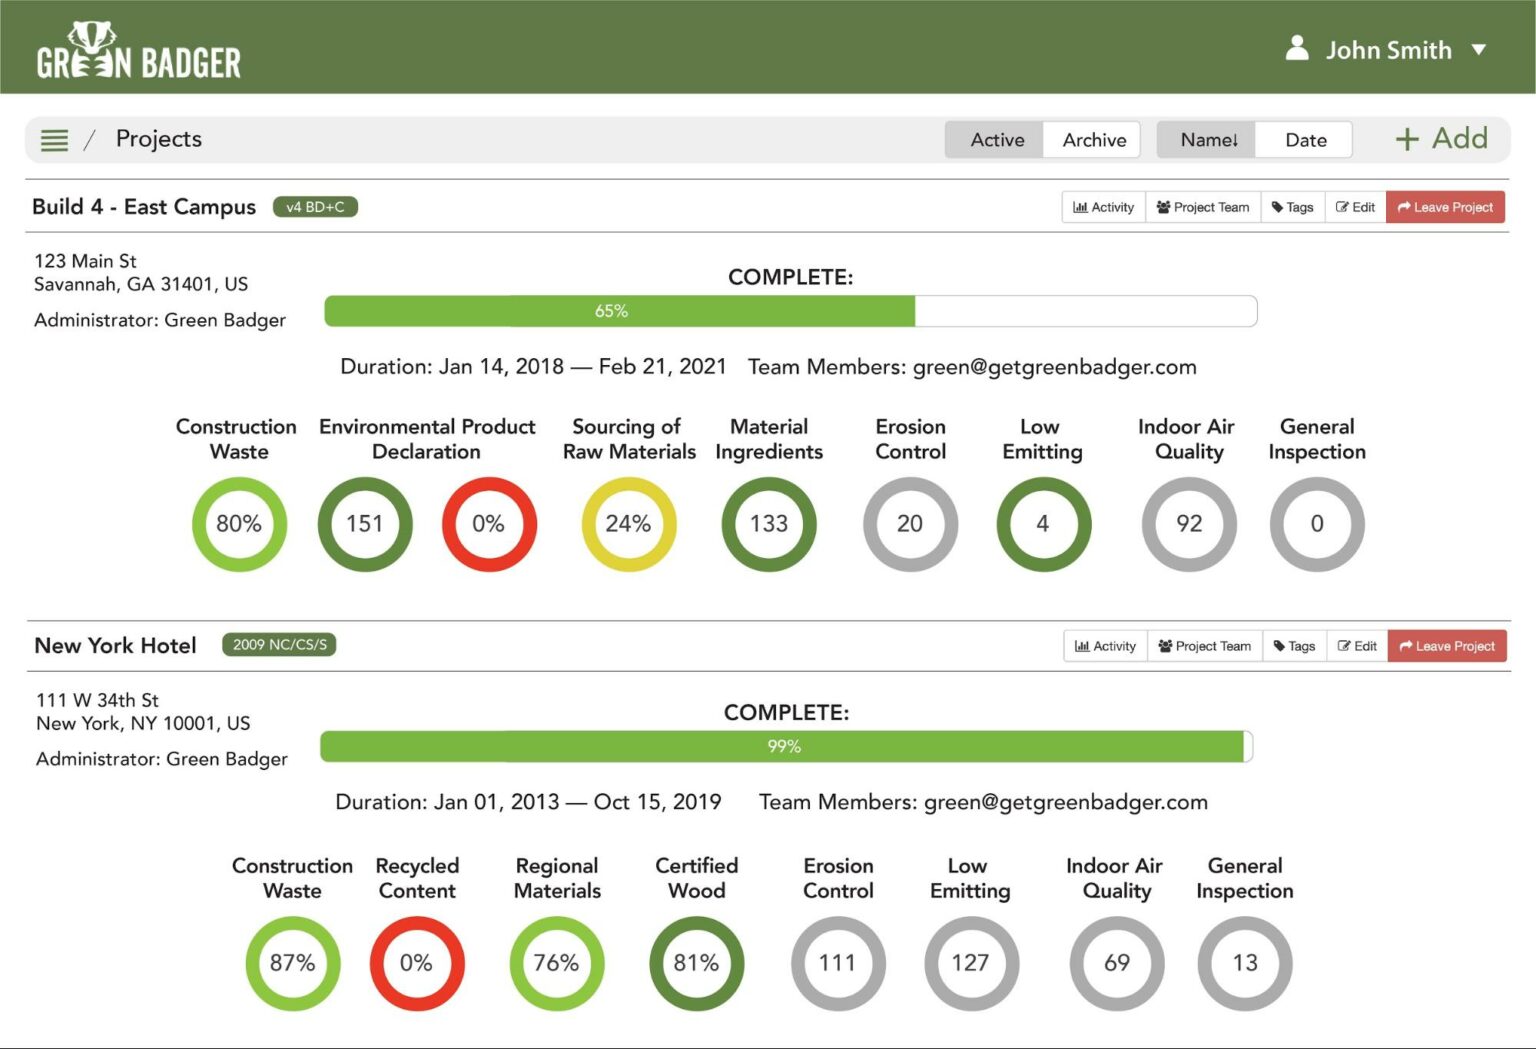This screenshot has width=1536, height=1049.
Task: Click the Green Badger logo
Action: point(137,49)
